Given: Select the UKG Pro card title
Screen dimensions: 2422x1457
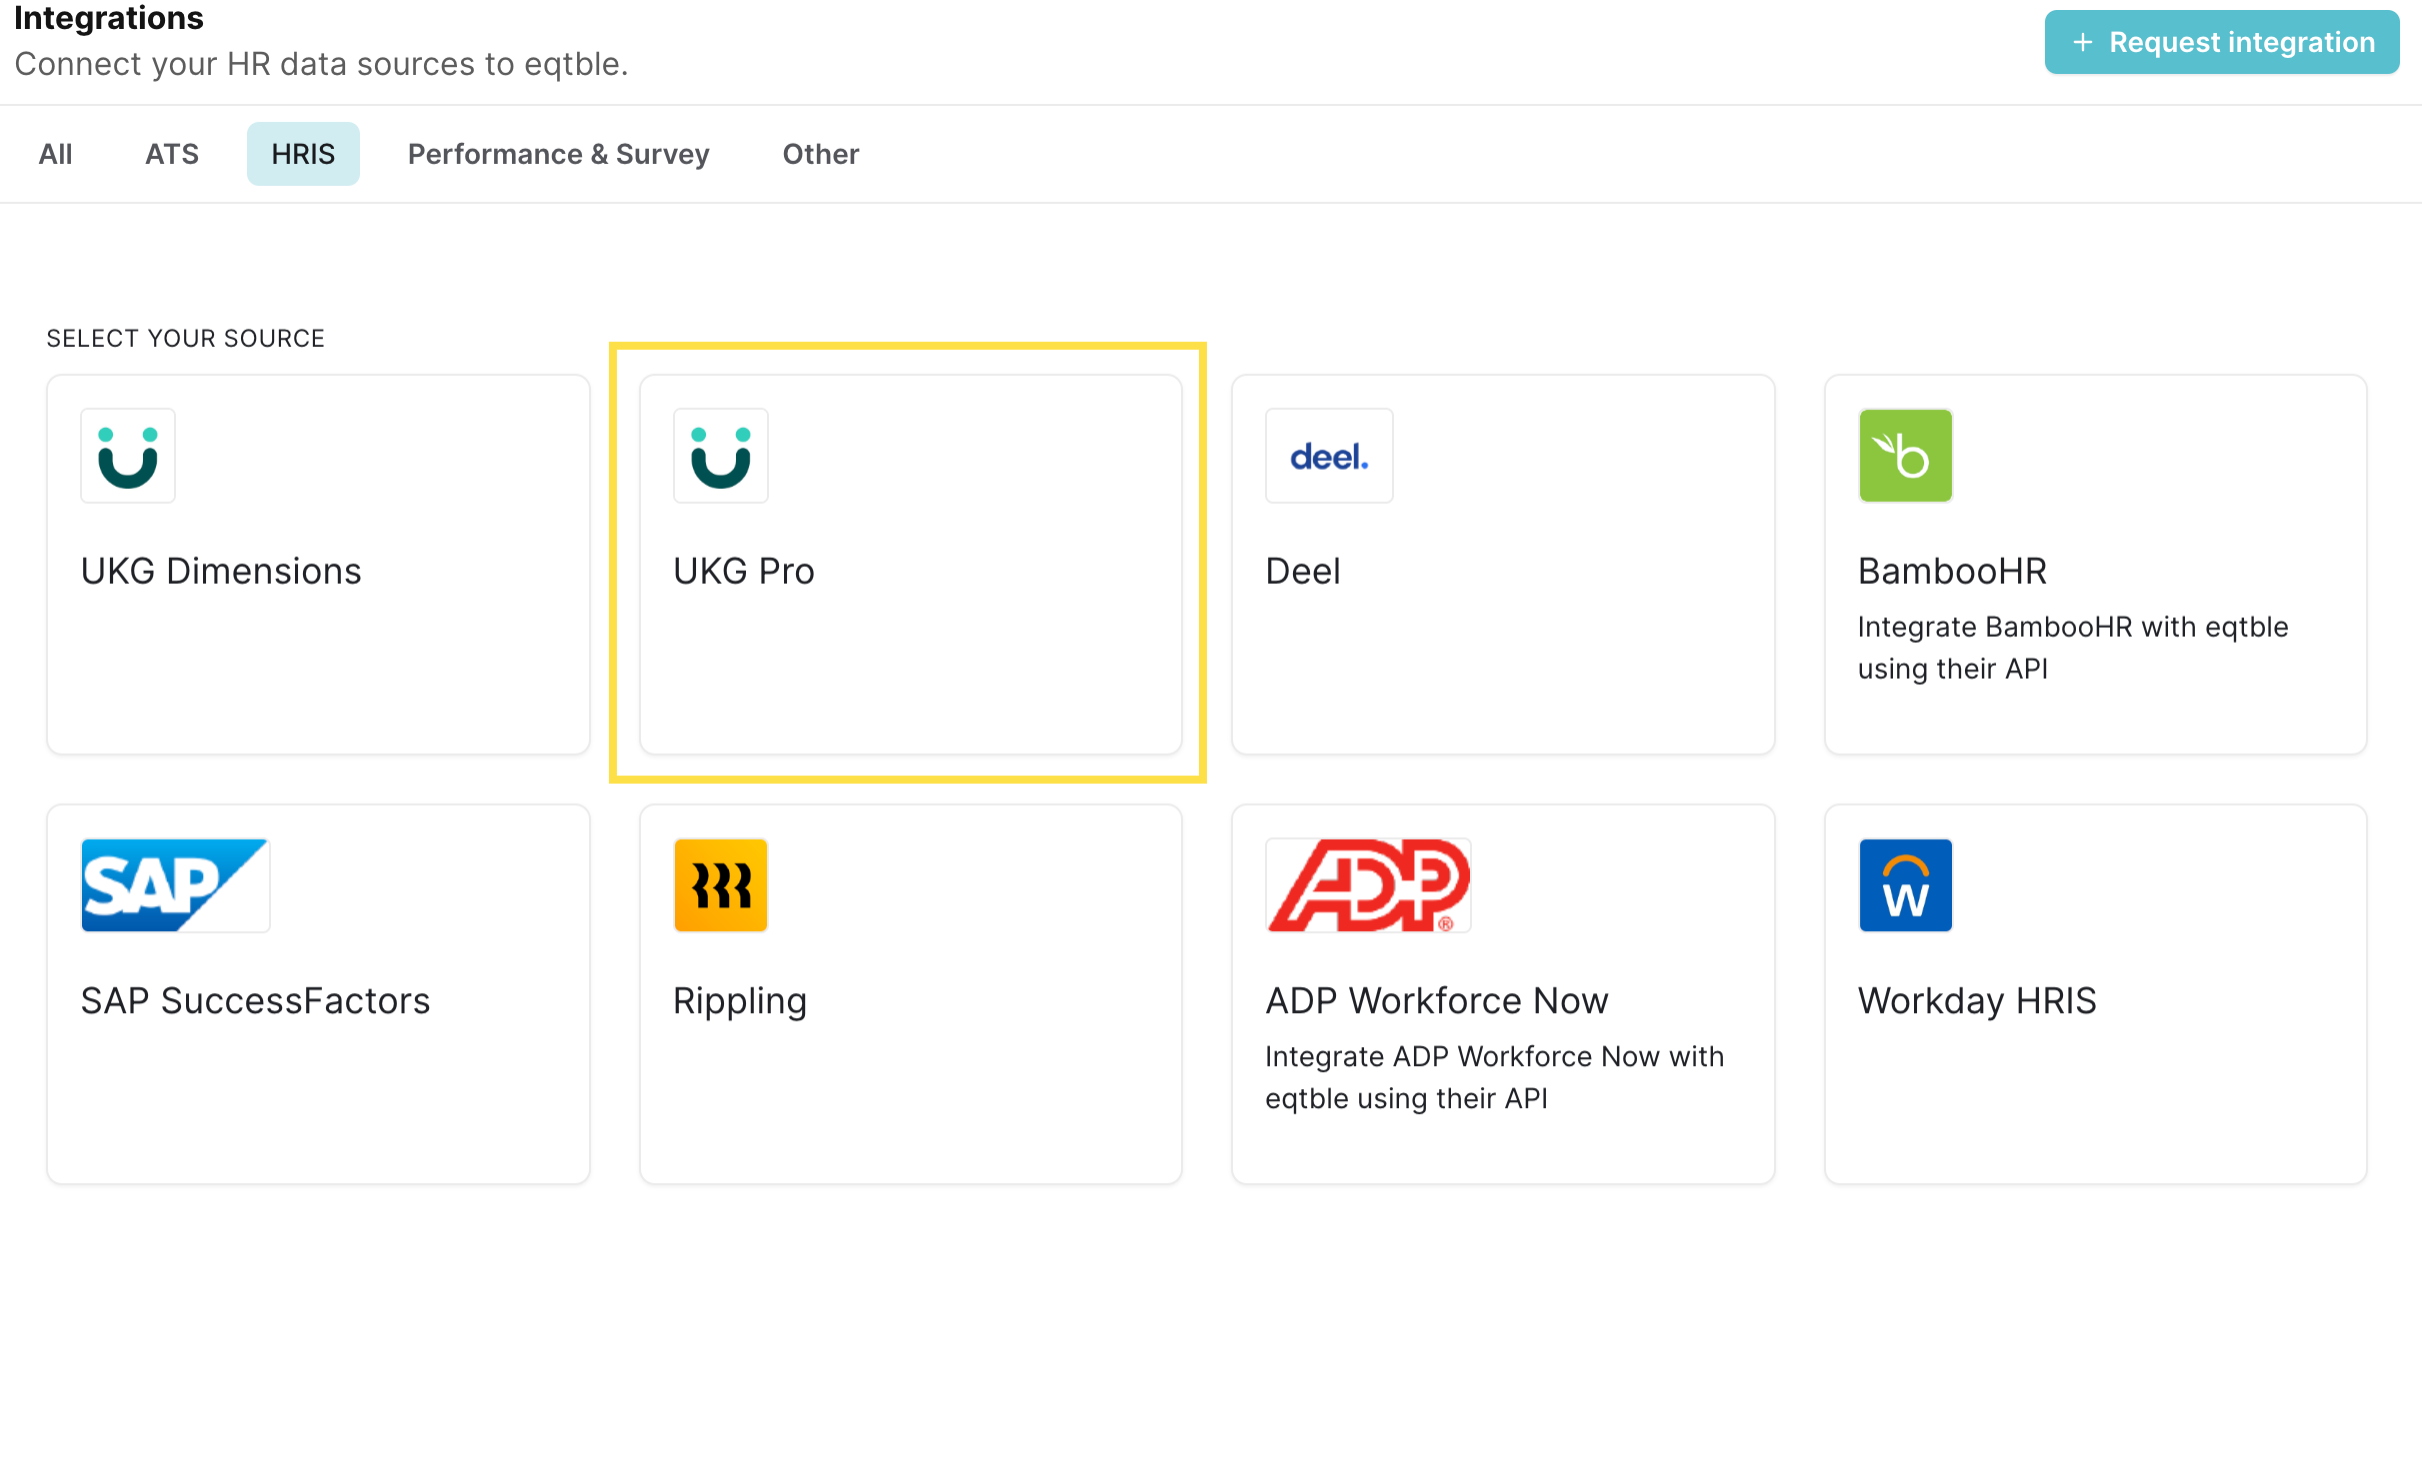Looking at the screenshot, I should coord(743,571).
